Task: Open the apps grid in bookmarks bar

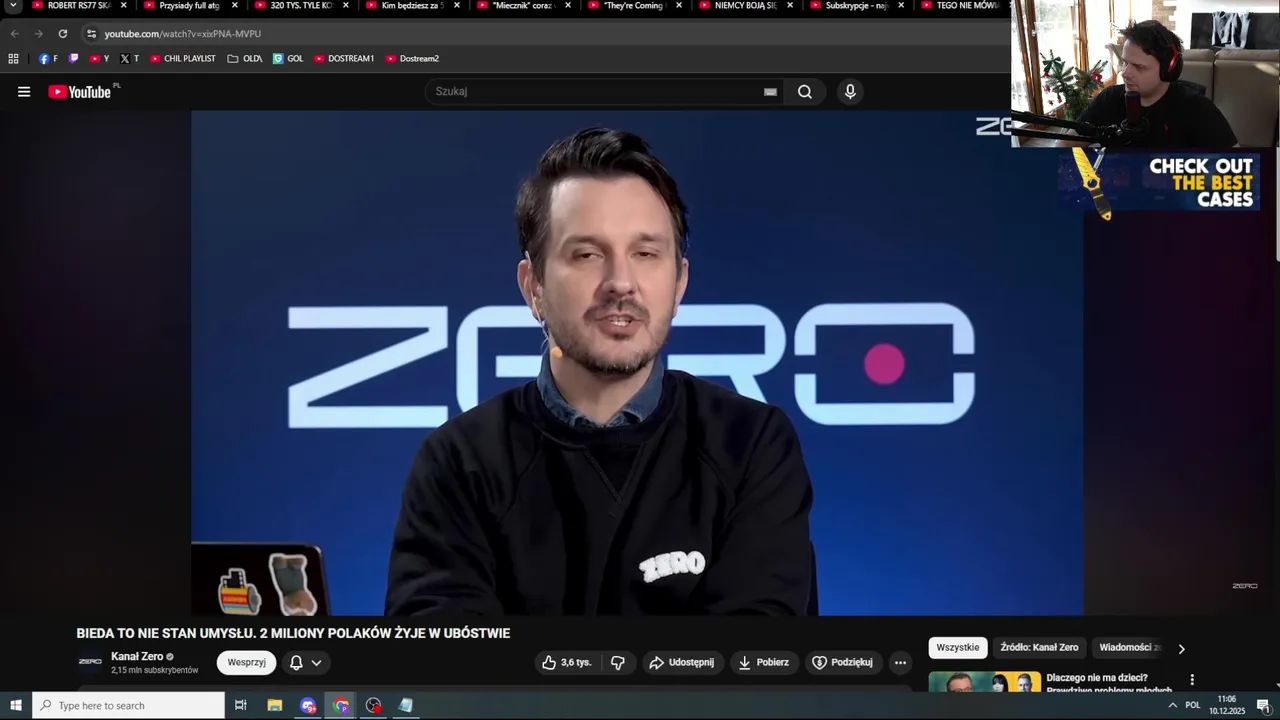Action: (13, 59)
